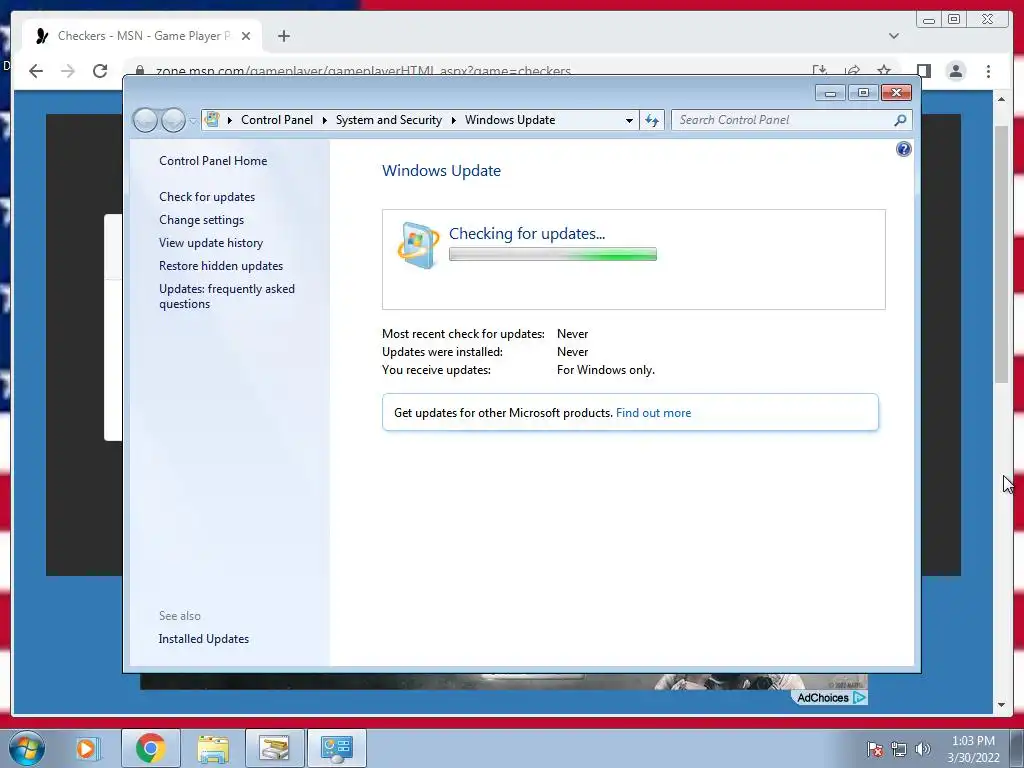This screenshot has height=768, width=1024.
Task: Click System and Security breadcrumb
Action: [389, 120]
